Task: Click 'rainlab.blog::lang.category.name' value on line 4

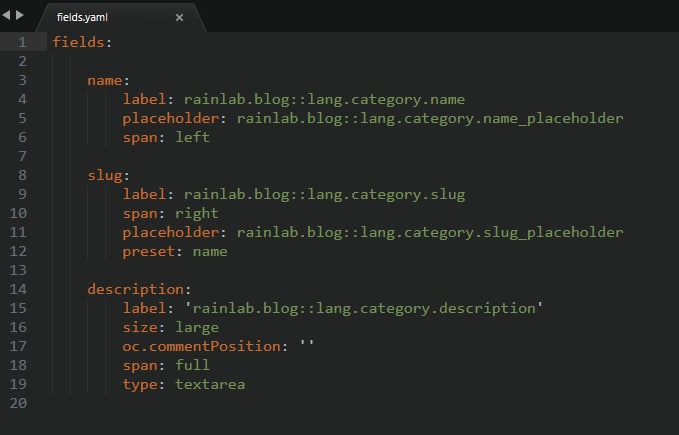Action: tap(324, 100)
